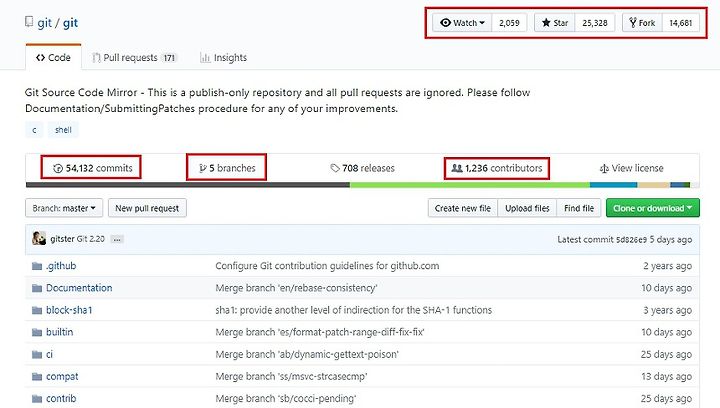Click the green language bar segment
Image resolution: width=720 pixels, height=408 pixels.
pyautogui.click(x=470, y=185)
